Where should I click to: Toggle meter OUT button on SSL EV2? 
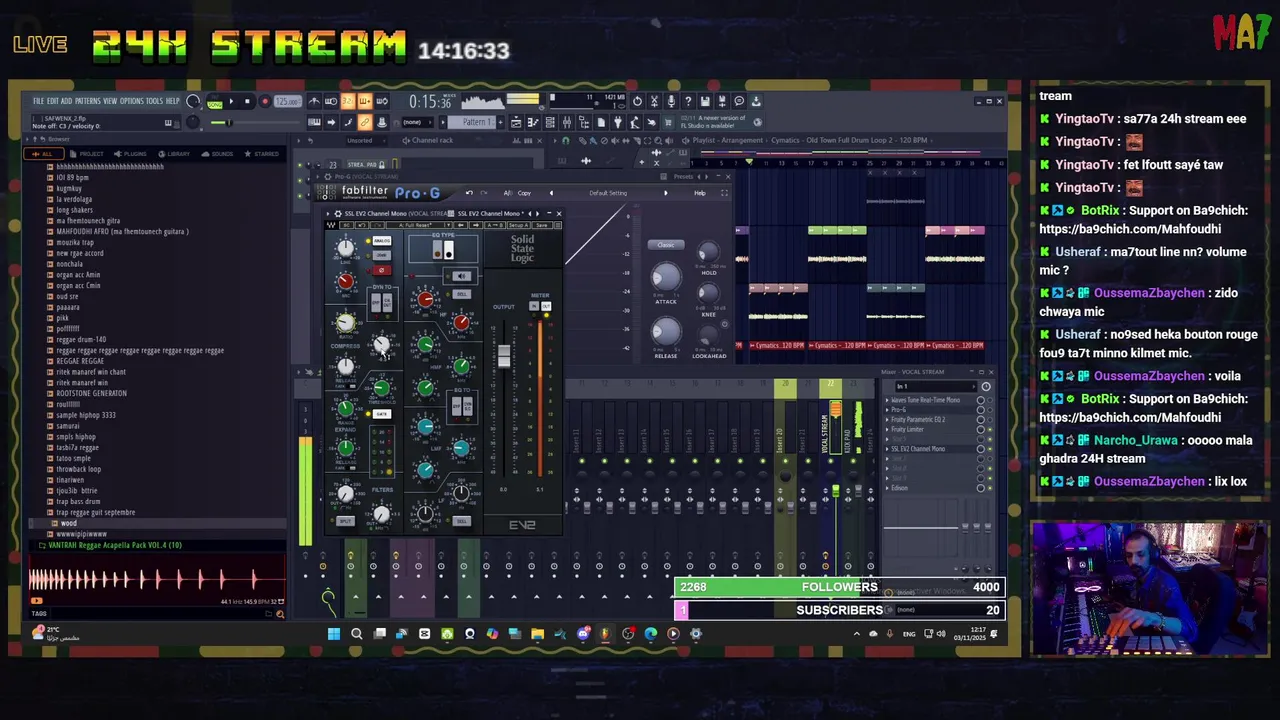(546, 306)
